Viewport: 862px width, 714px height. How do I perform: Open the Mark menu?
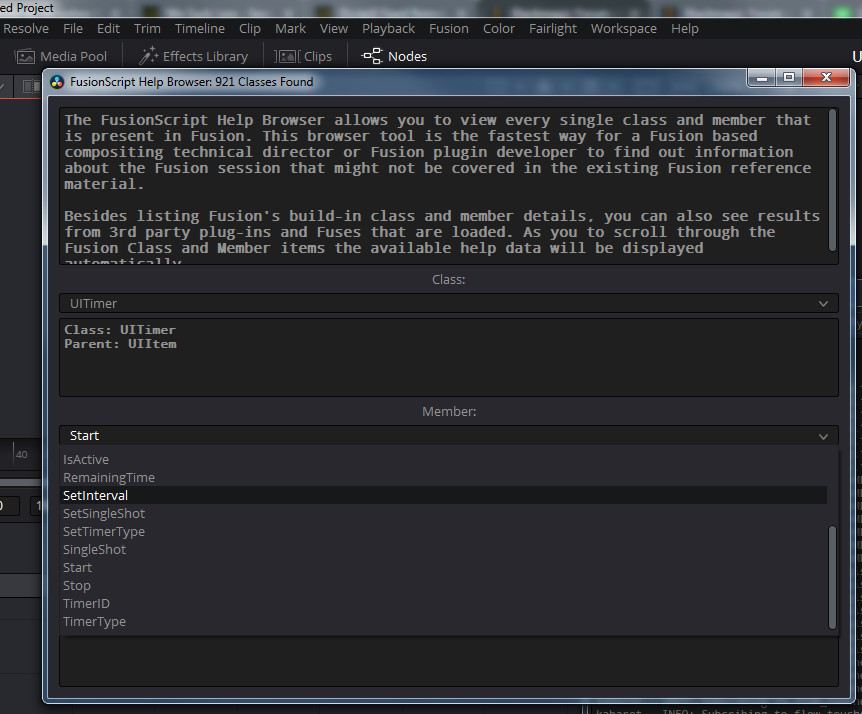click(x=290, y=29)
